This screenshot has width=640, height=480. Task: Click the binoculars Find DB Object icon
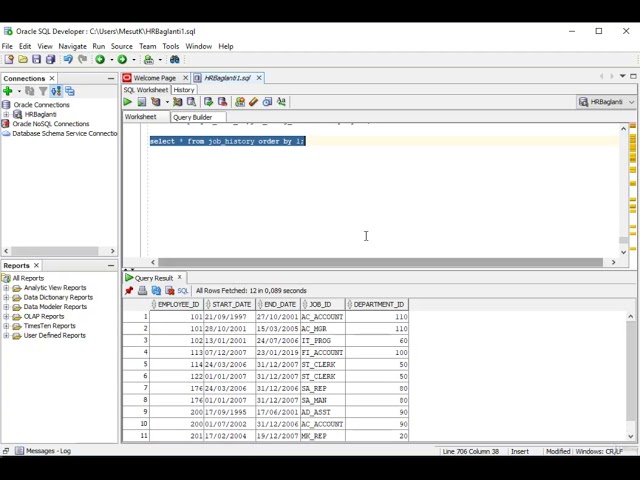click(174, 60)
